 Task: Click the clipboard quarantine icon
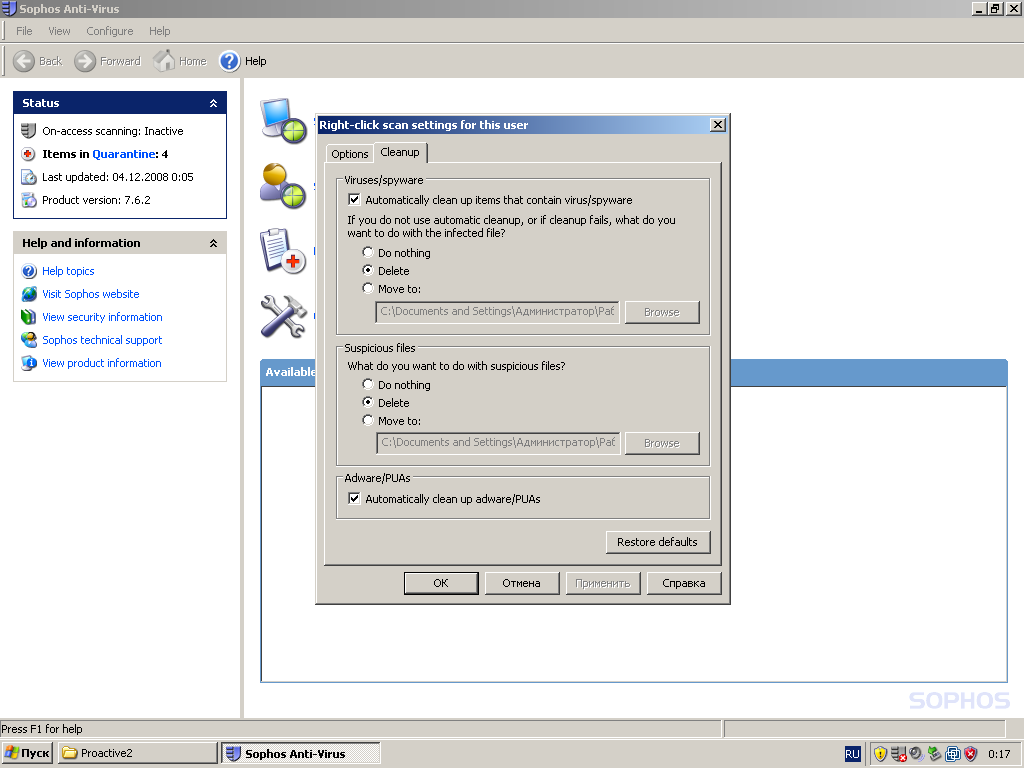283,250
